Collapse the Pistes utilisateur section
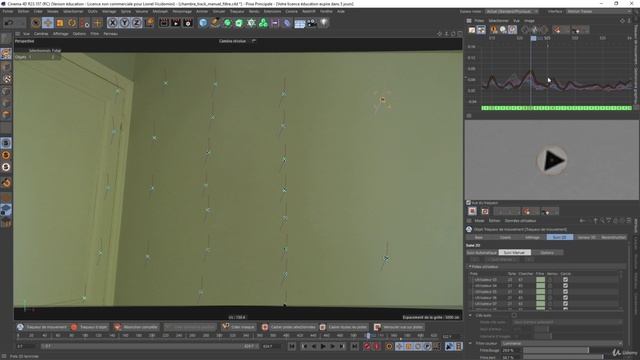Screen dimensions: 640x360 (469, 267)
